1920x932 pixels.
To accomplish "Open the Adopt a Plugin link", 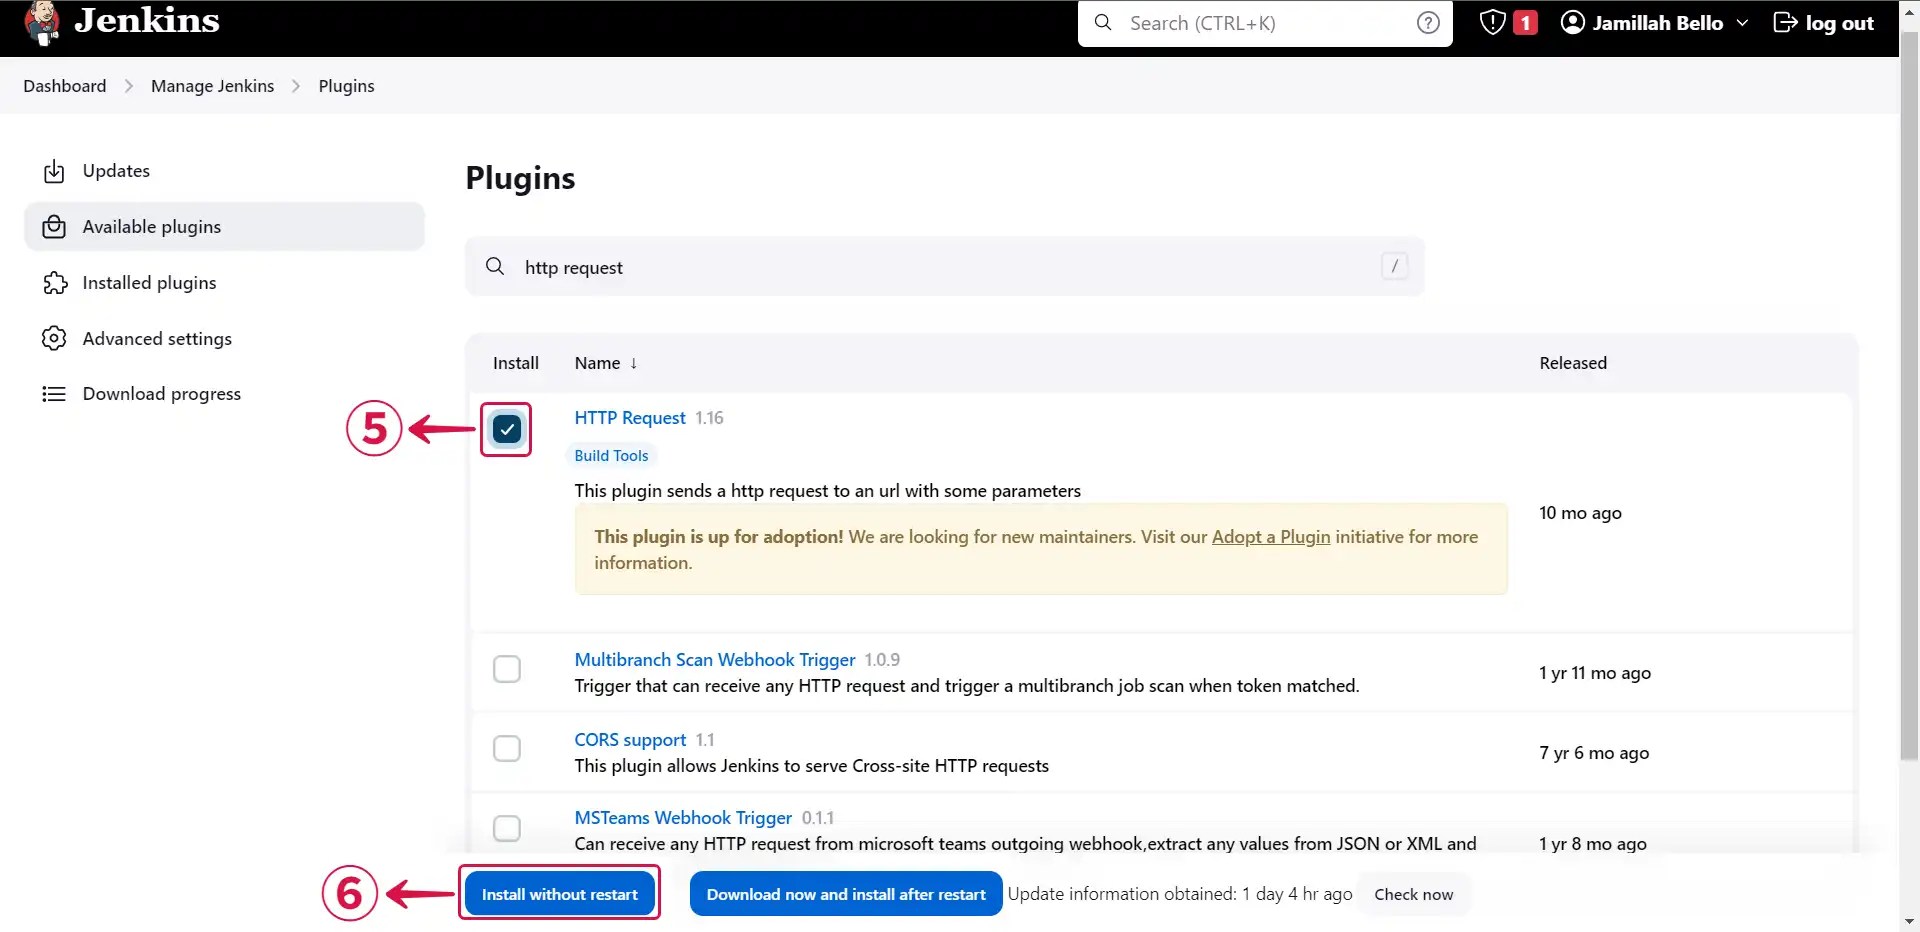I will pos(1270,536).
